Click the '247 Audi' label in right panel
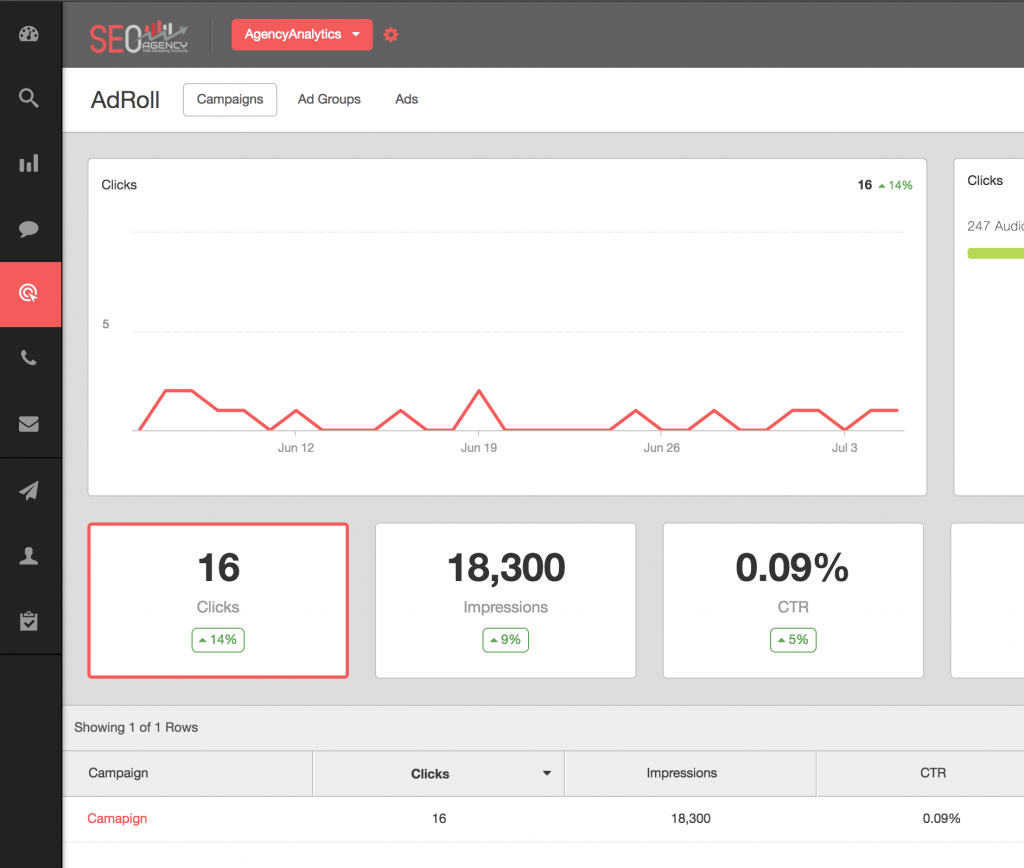The height and width of the screenshot is (868, 1024). coord(995,226)
